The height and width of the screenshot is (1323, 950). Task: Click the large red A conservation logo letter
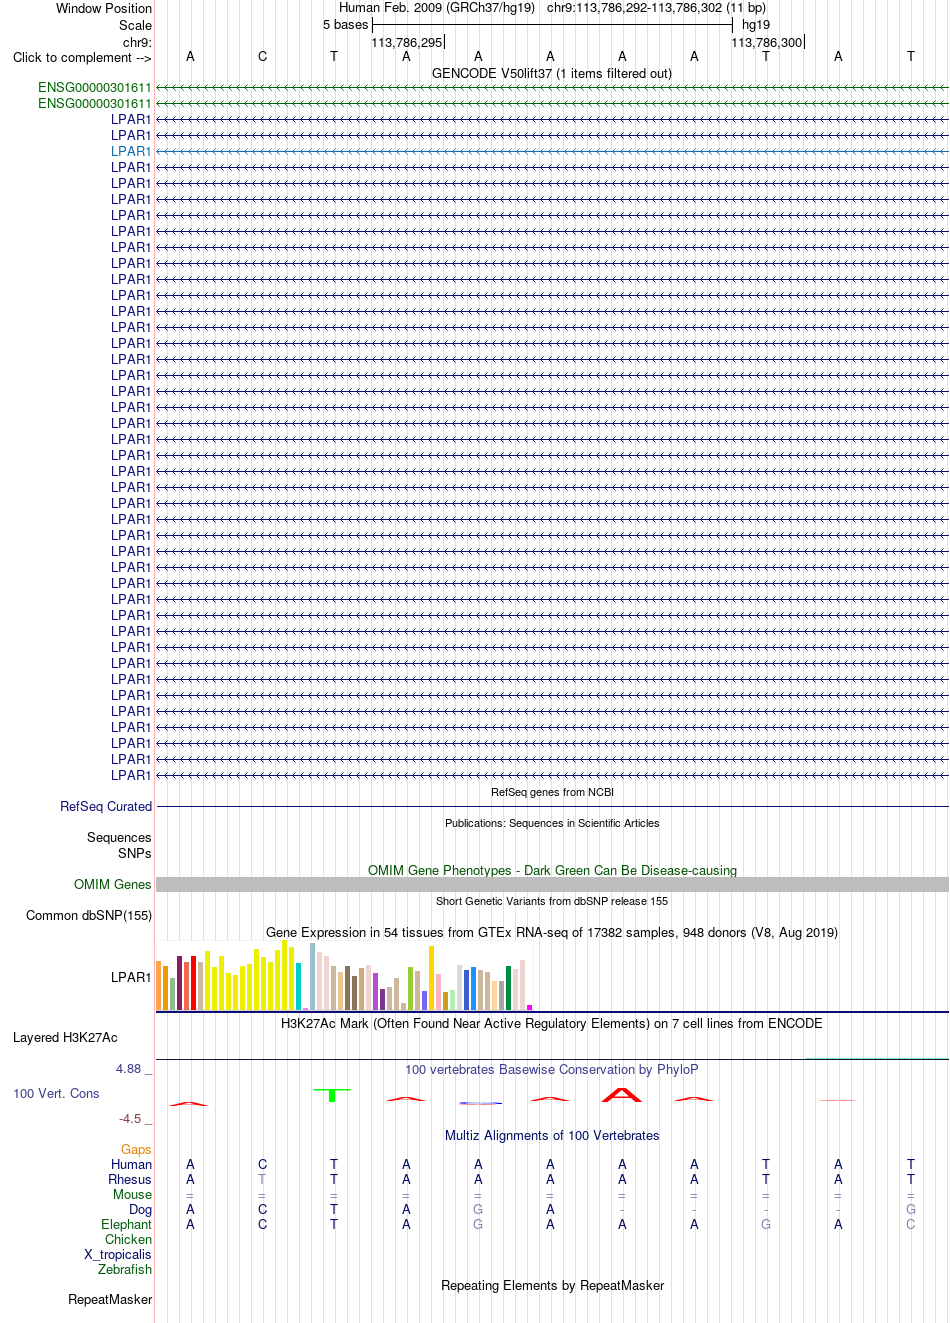(622, 1094)
